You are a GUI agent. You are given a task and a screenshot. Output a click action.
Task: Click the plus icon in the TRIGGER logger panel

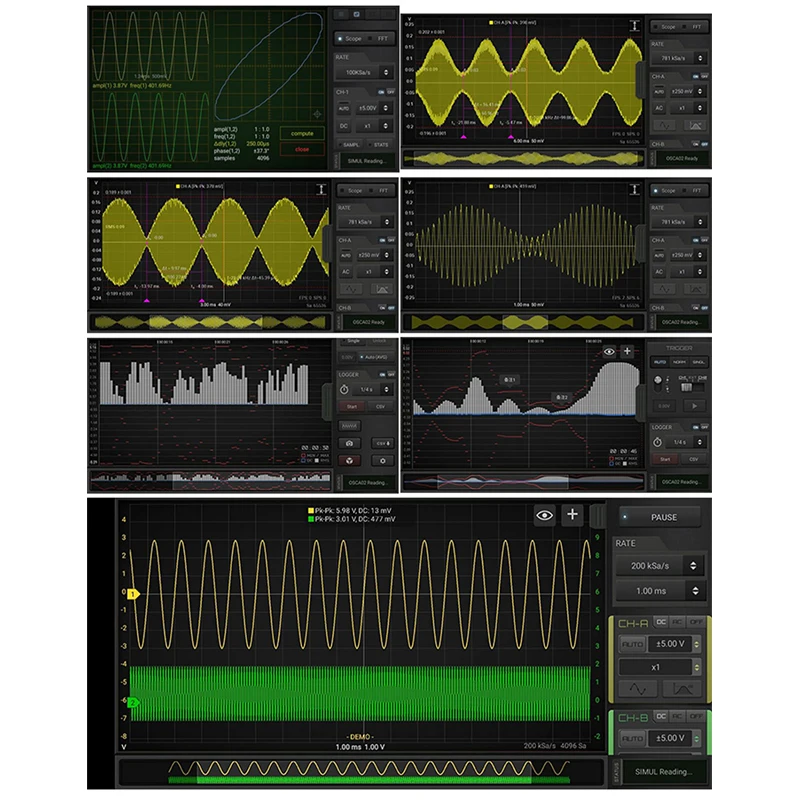coord(627,351)
